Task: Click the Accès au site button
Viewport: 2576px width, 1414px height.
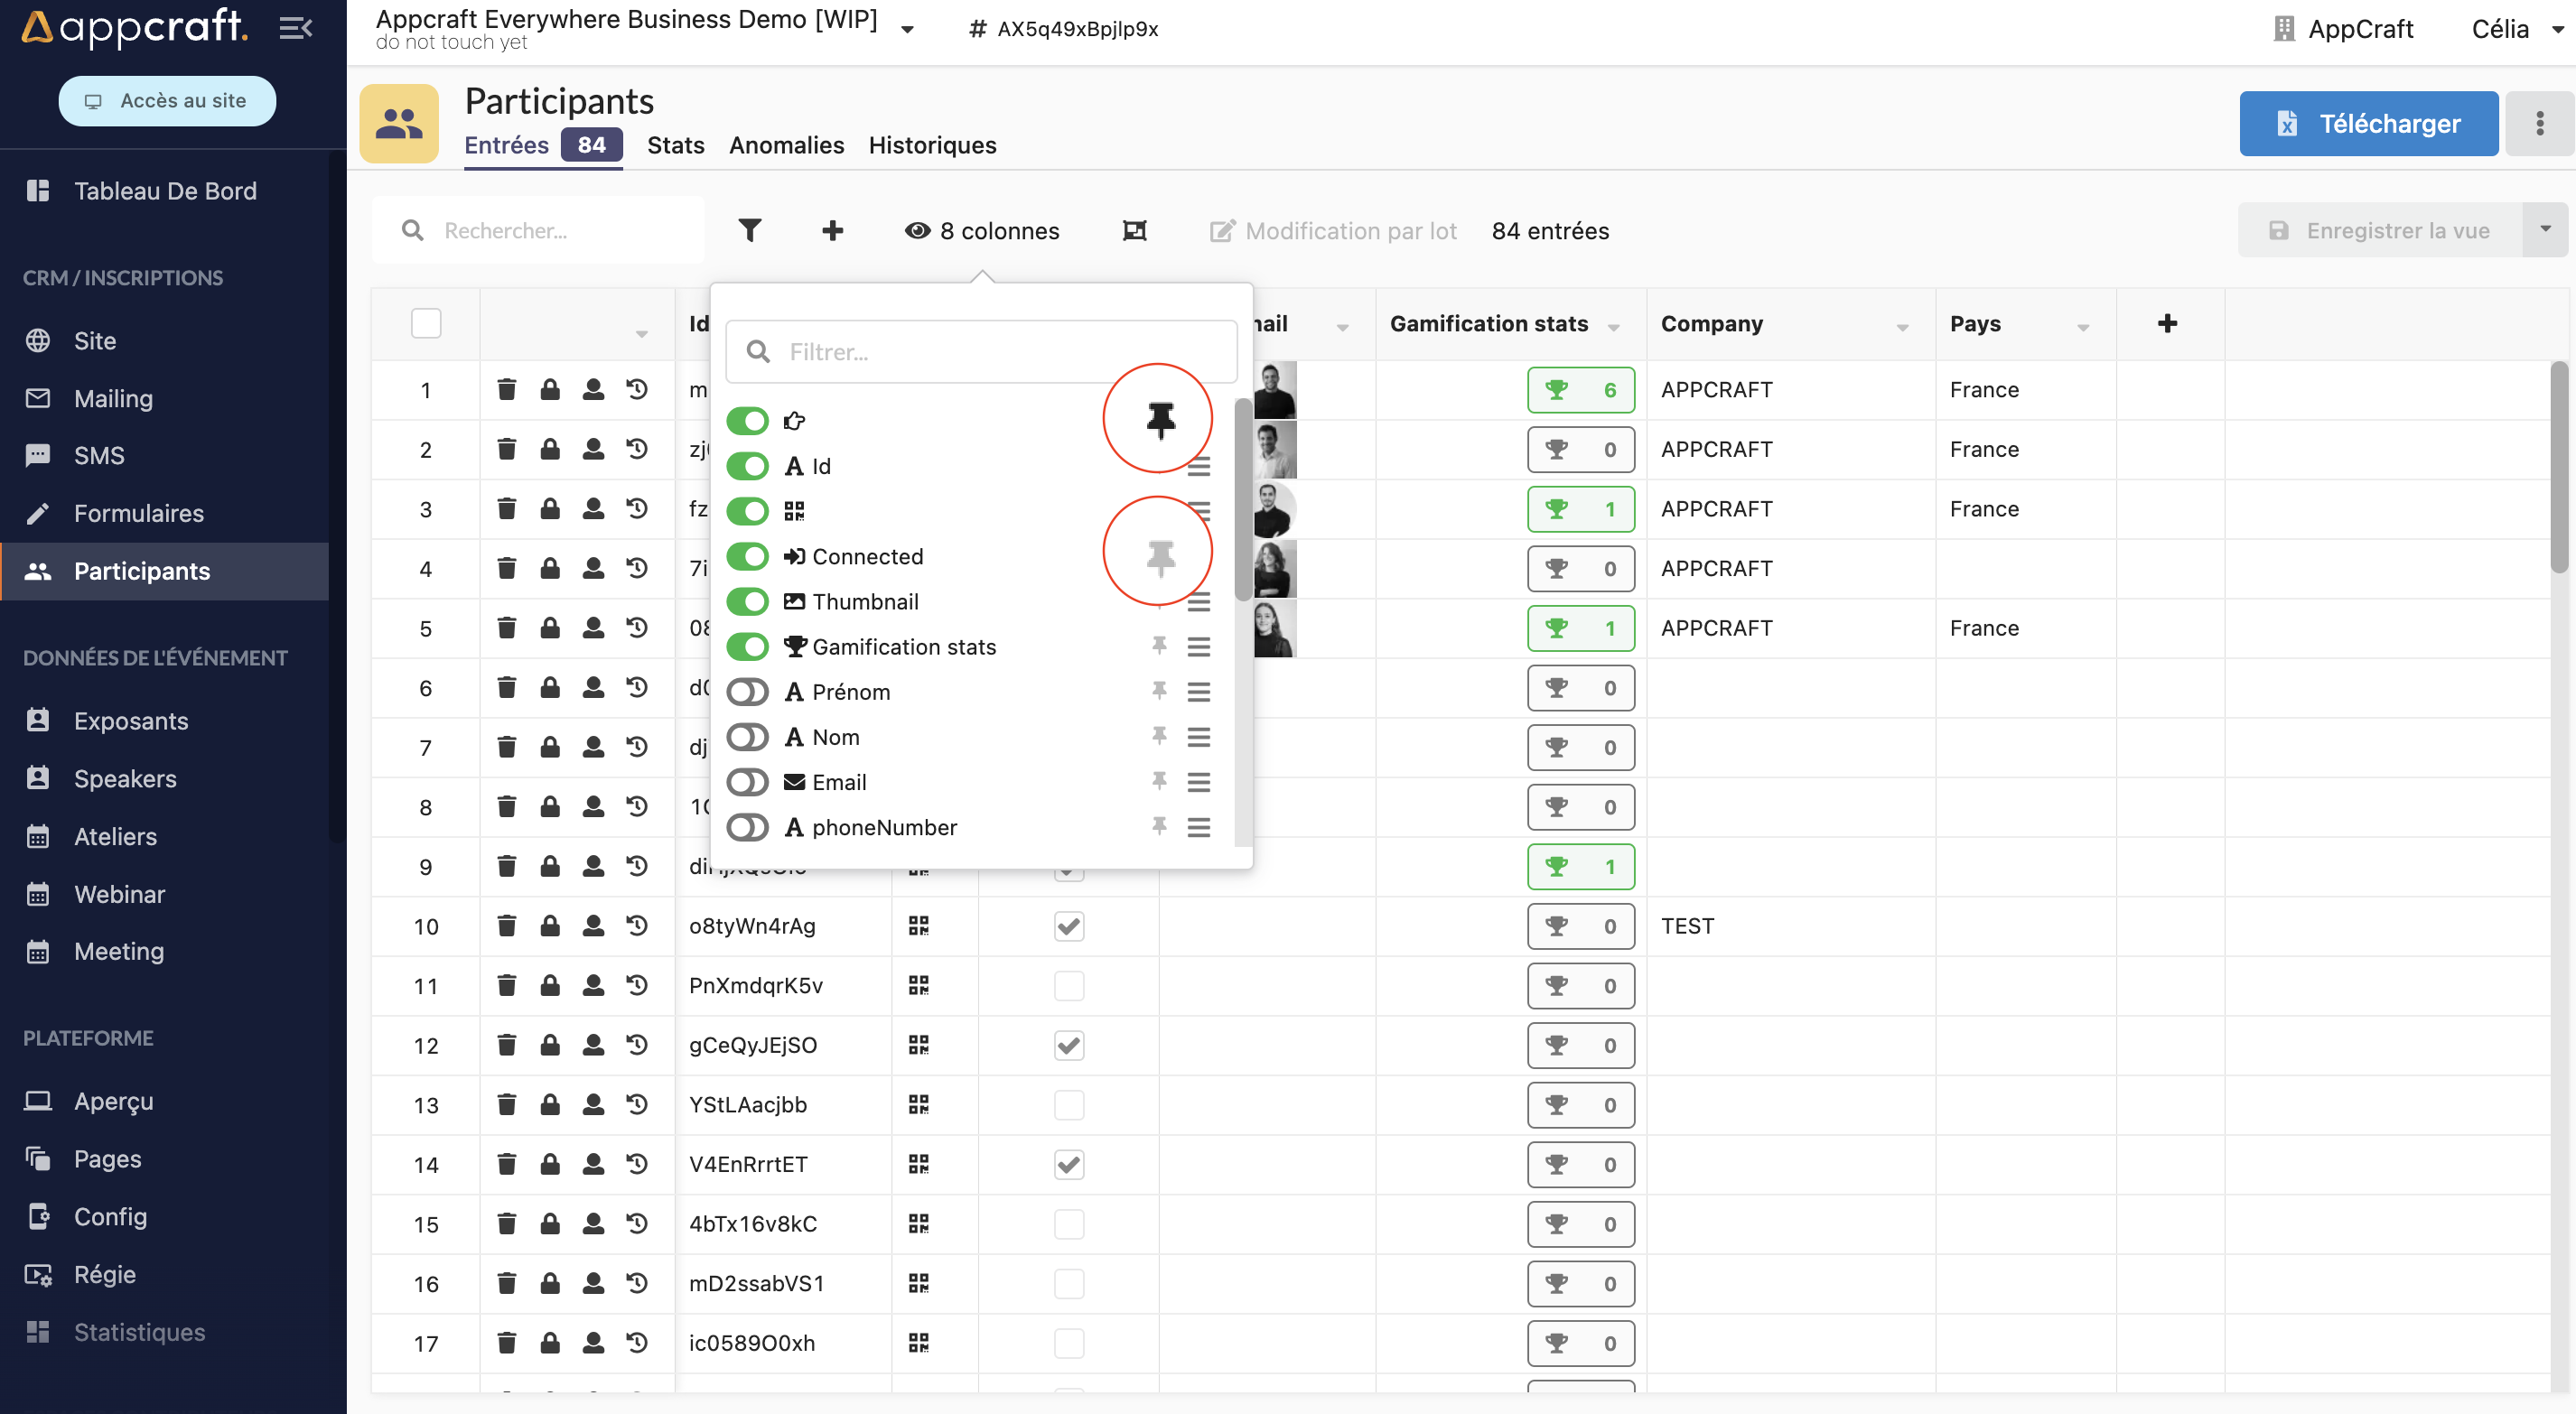Action: (x=167, y=100)
